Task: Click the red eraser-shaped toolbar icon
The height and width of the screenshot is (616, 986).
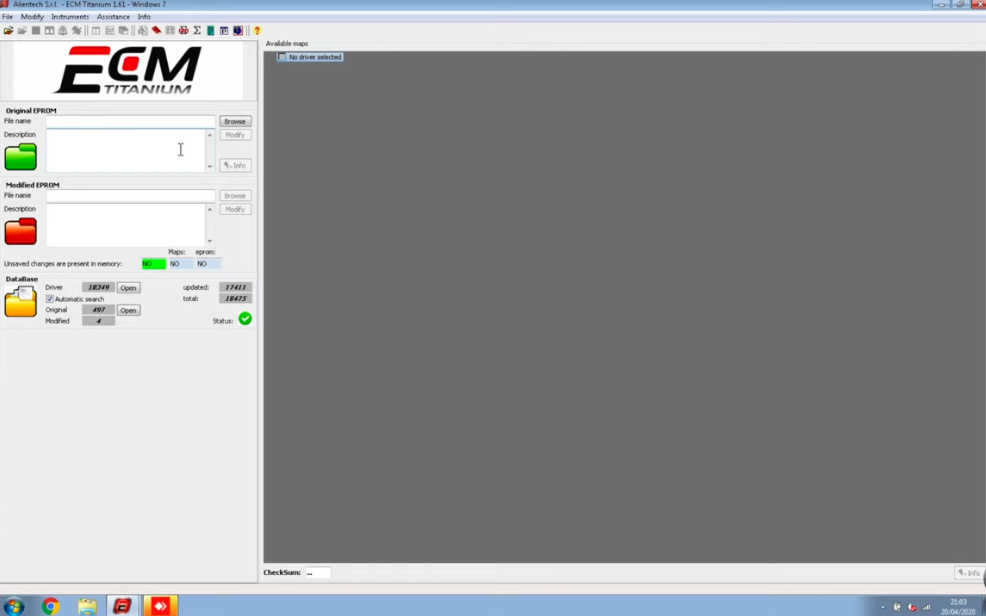Action: [157, 30]
